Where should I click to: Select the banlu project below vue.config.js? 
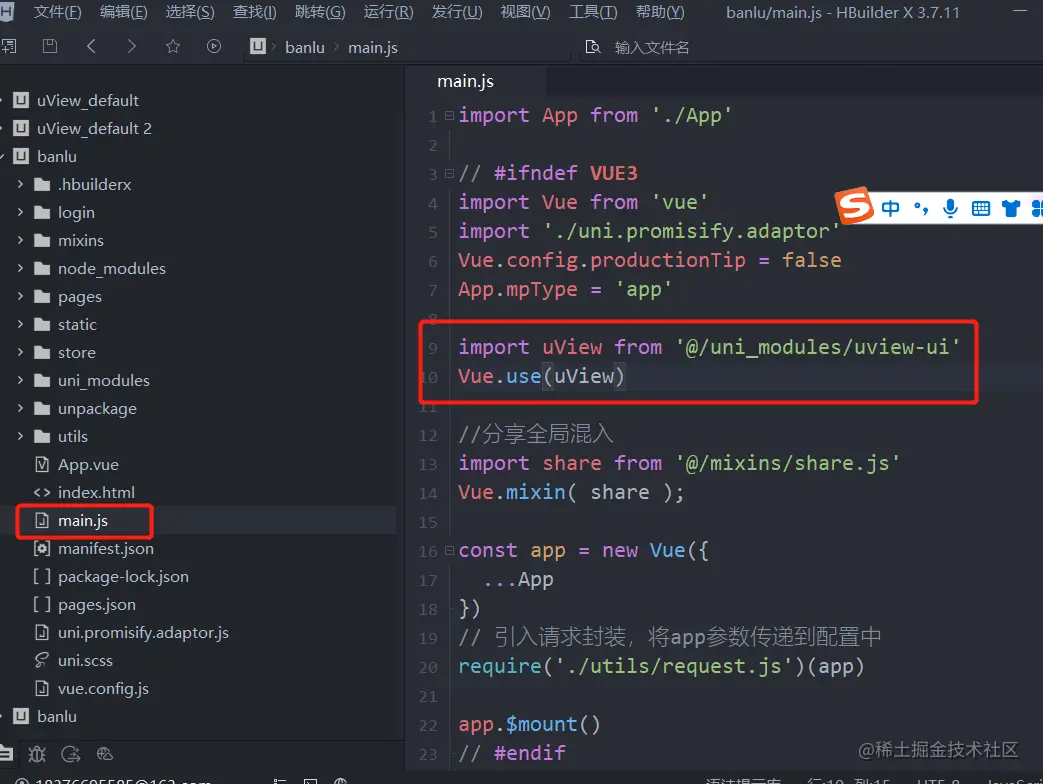click(57, 716)
